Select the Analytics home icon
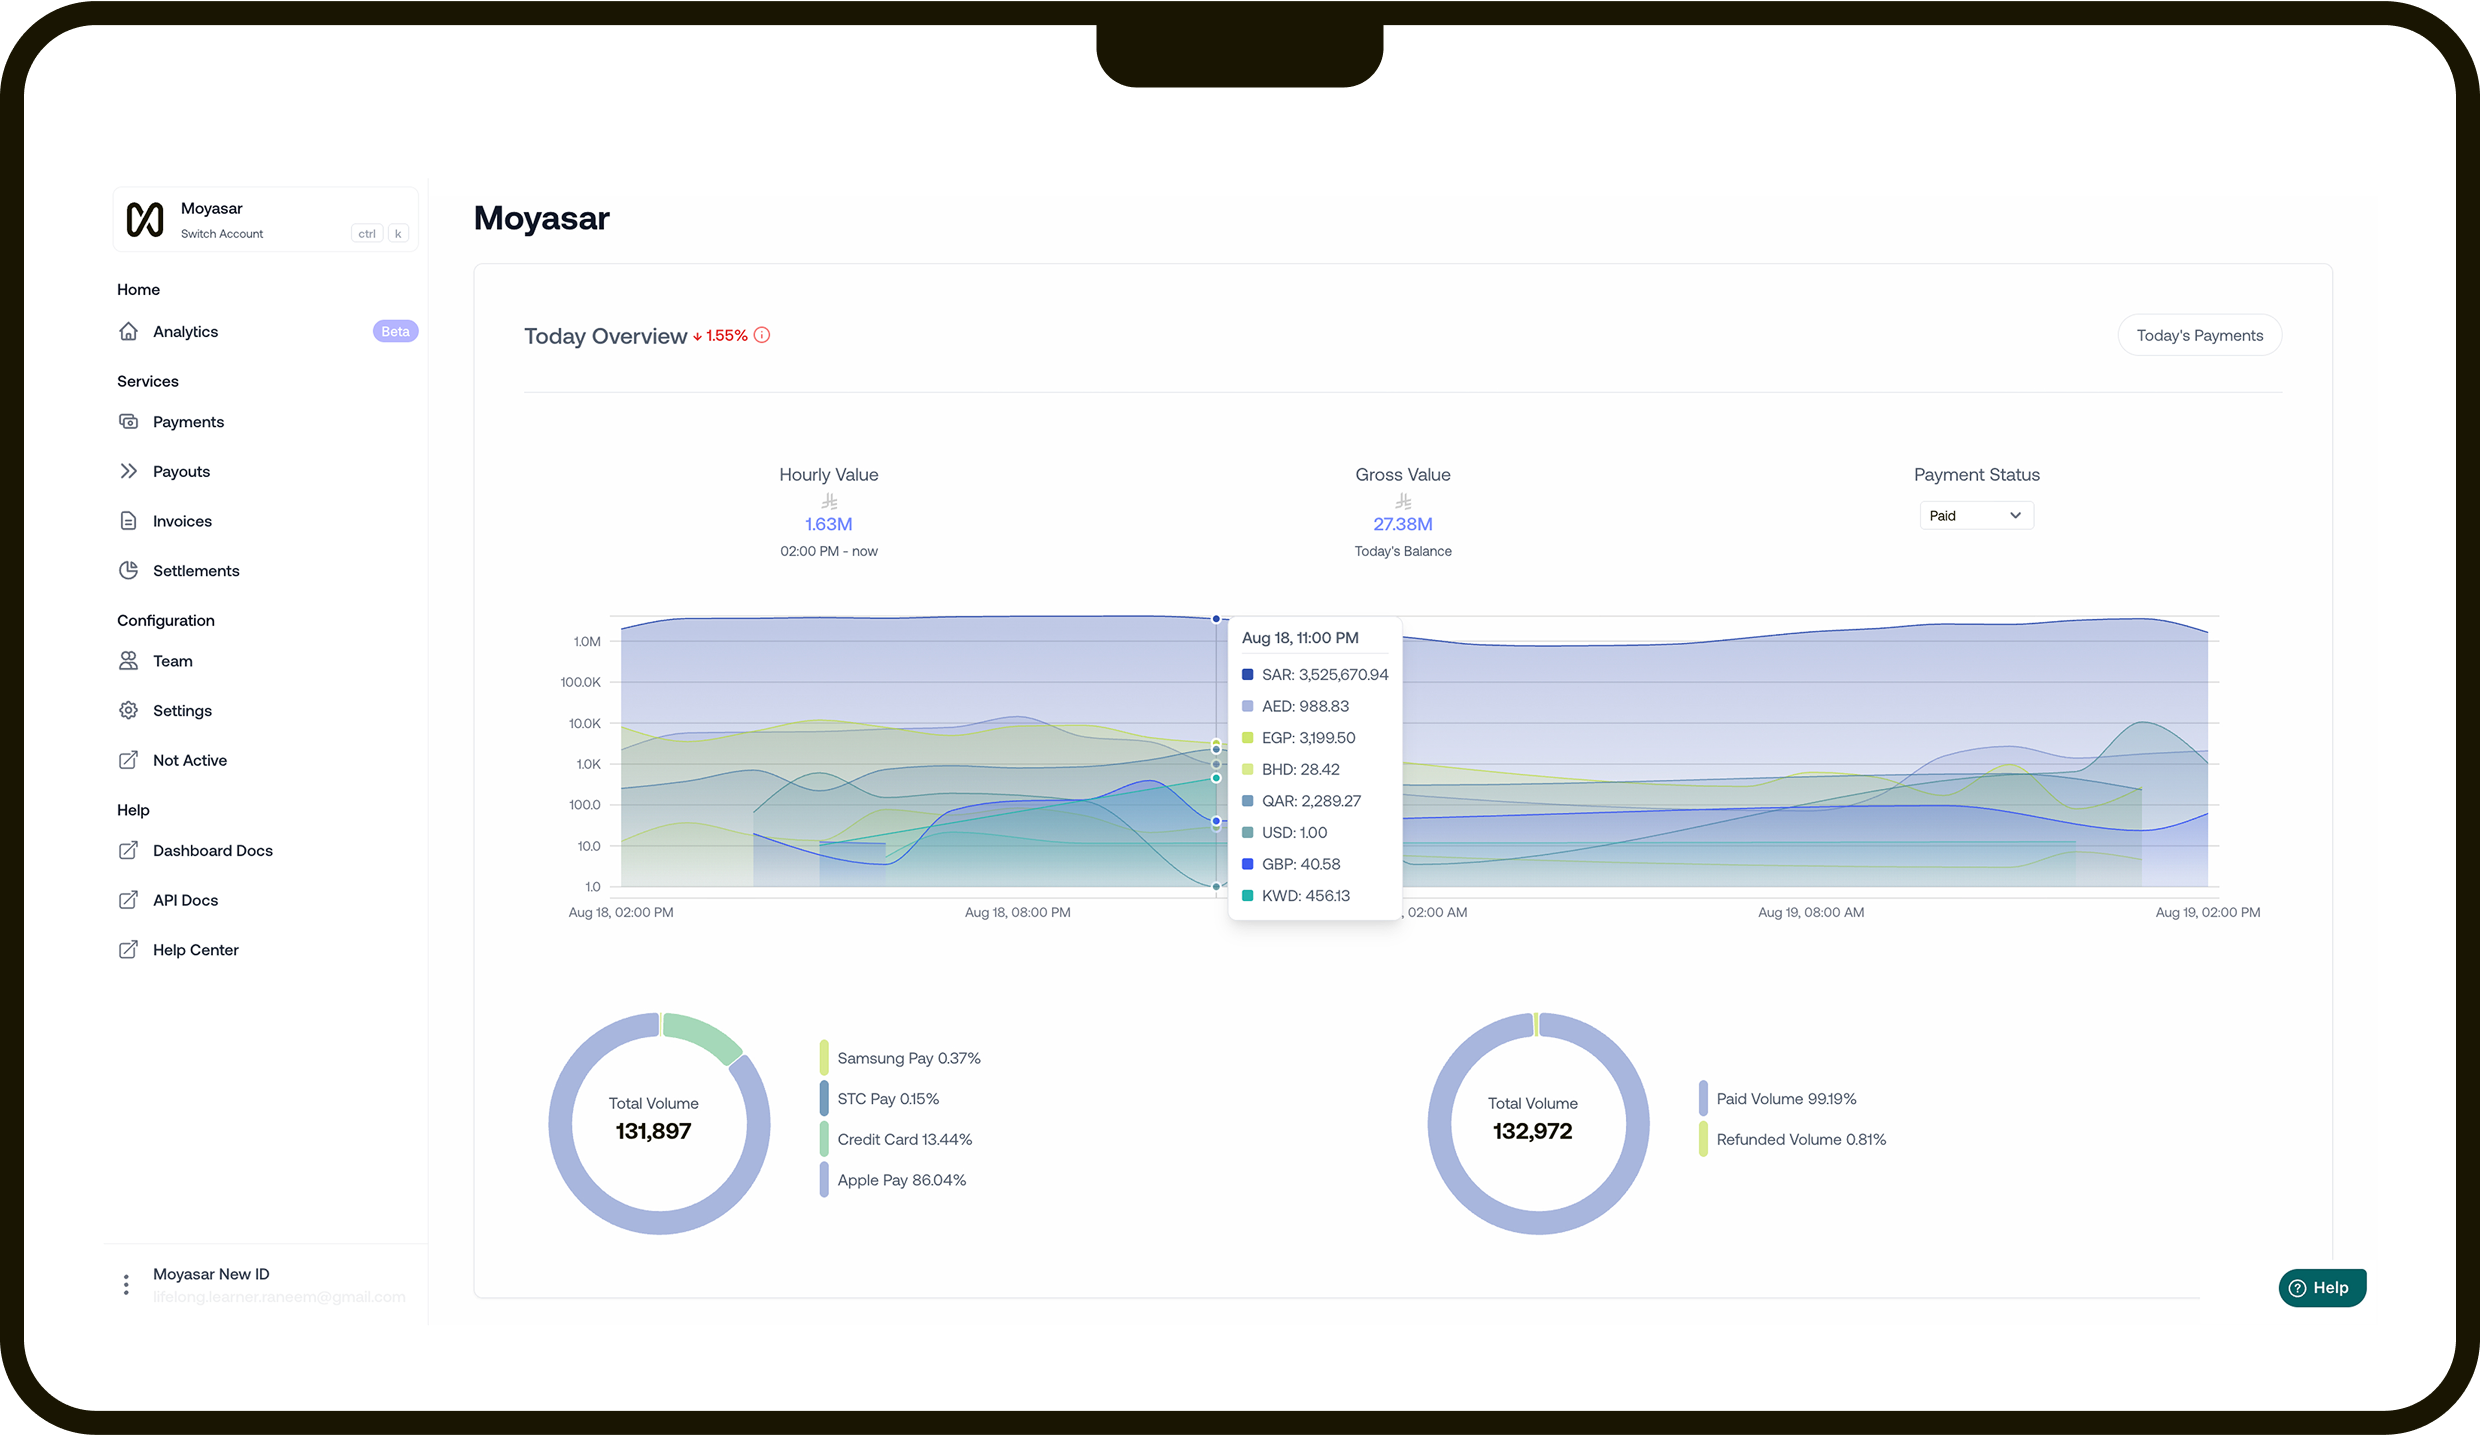 point(130,331)
